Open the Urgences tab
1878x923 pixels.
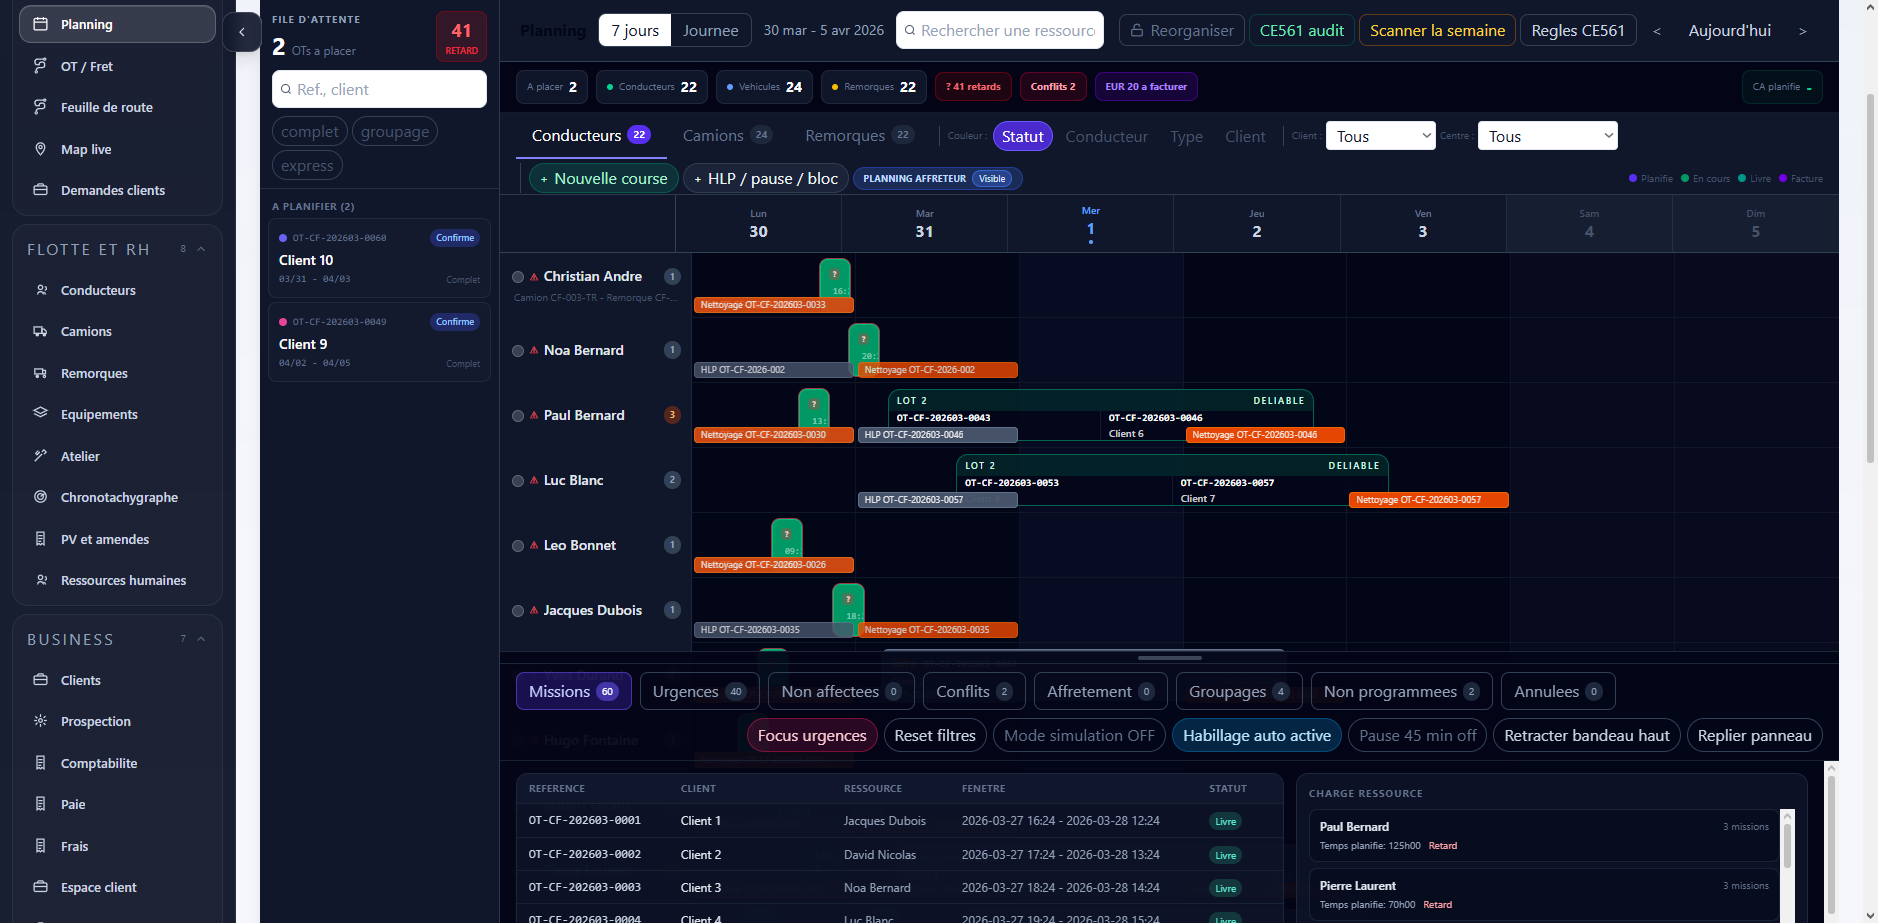point(700,691)
